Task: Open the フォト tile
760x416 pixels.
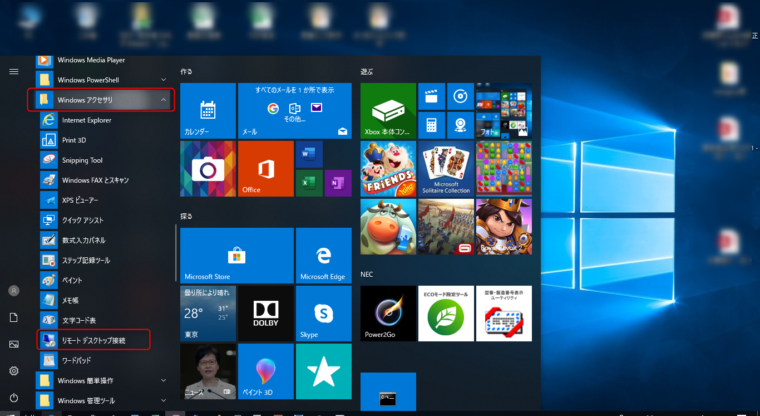Action: (x=504, y=111)
